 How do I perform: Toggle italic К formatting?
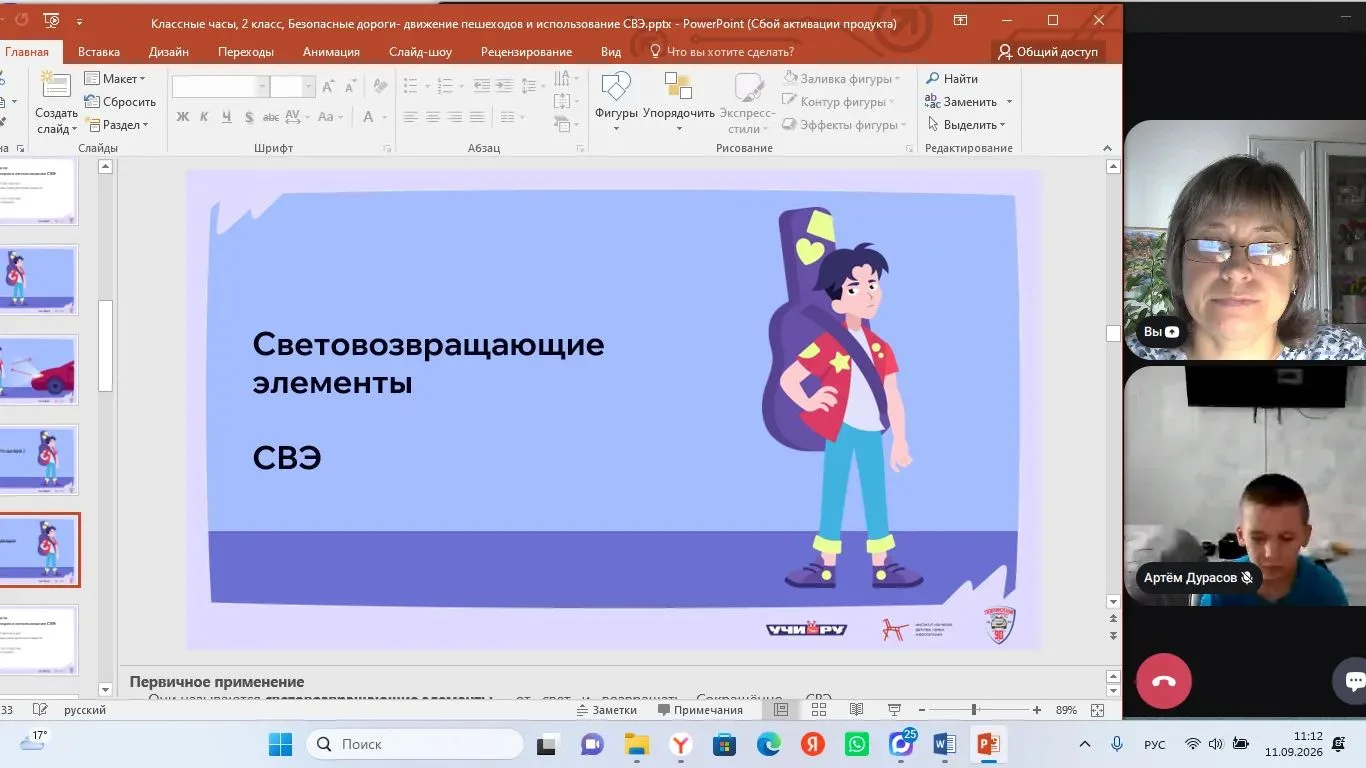[x=205, y=117]
